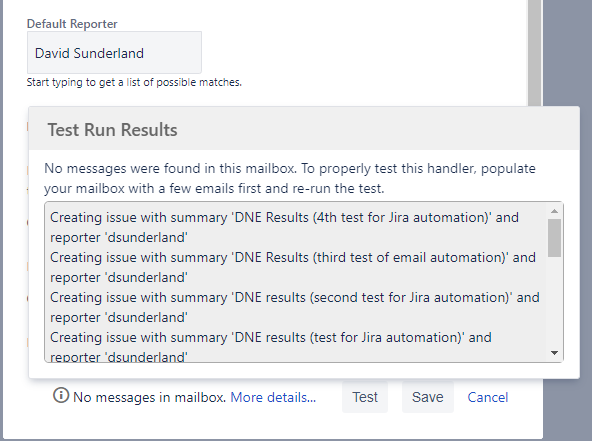Click the name David Sunderland in reporter field
592x441 pixels.
click(x=89, y=53)
